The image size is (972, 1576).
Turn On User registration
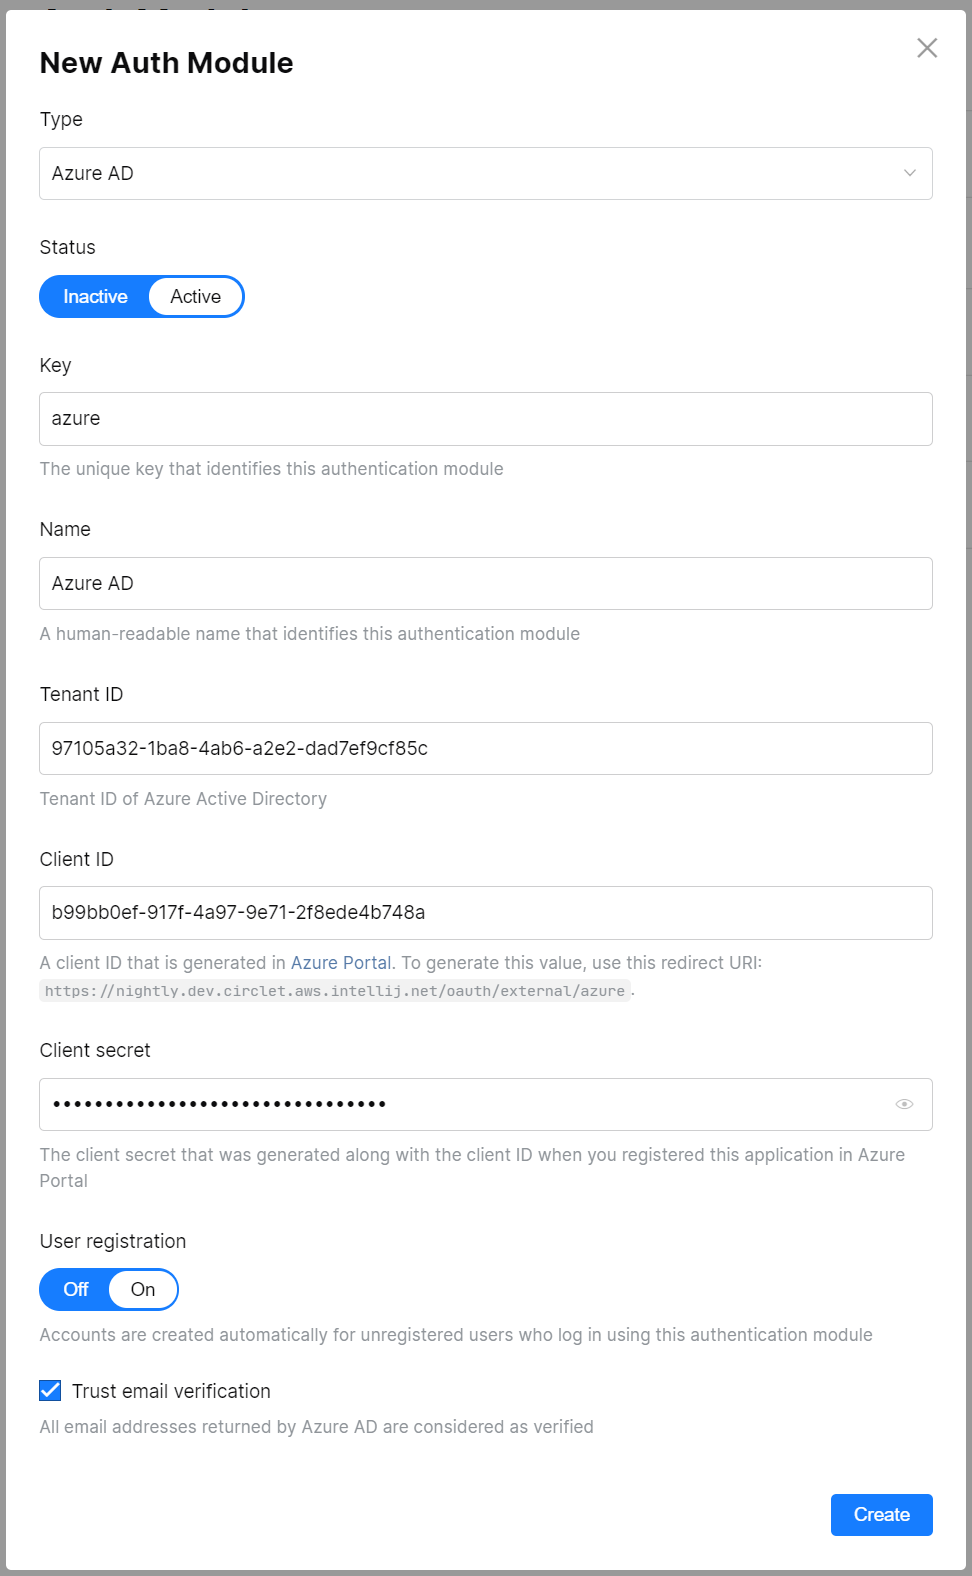(x=142, y=1289)
